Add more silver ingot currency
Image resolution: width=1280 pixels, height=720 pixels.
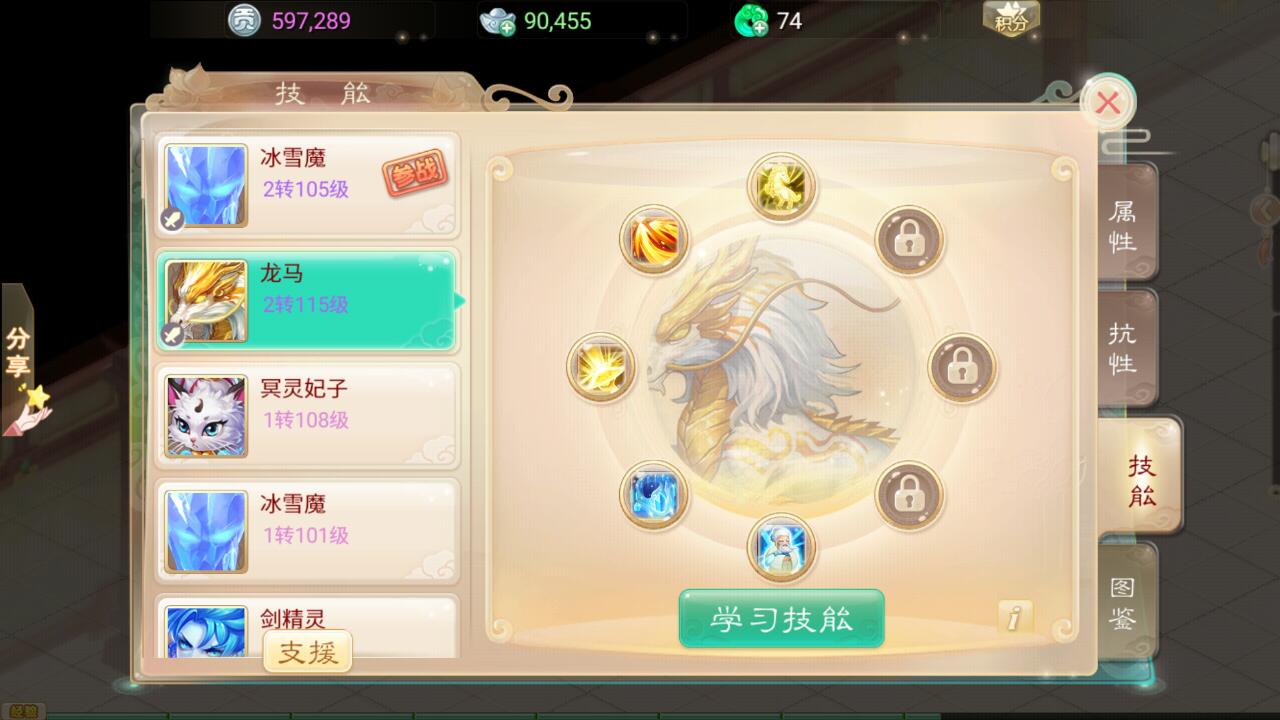point(498,22)
